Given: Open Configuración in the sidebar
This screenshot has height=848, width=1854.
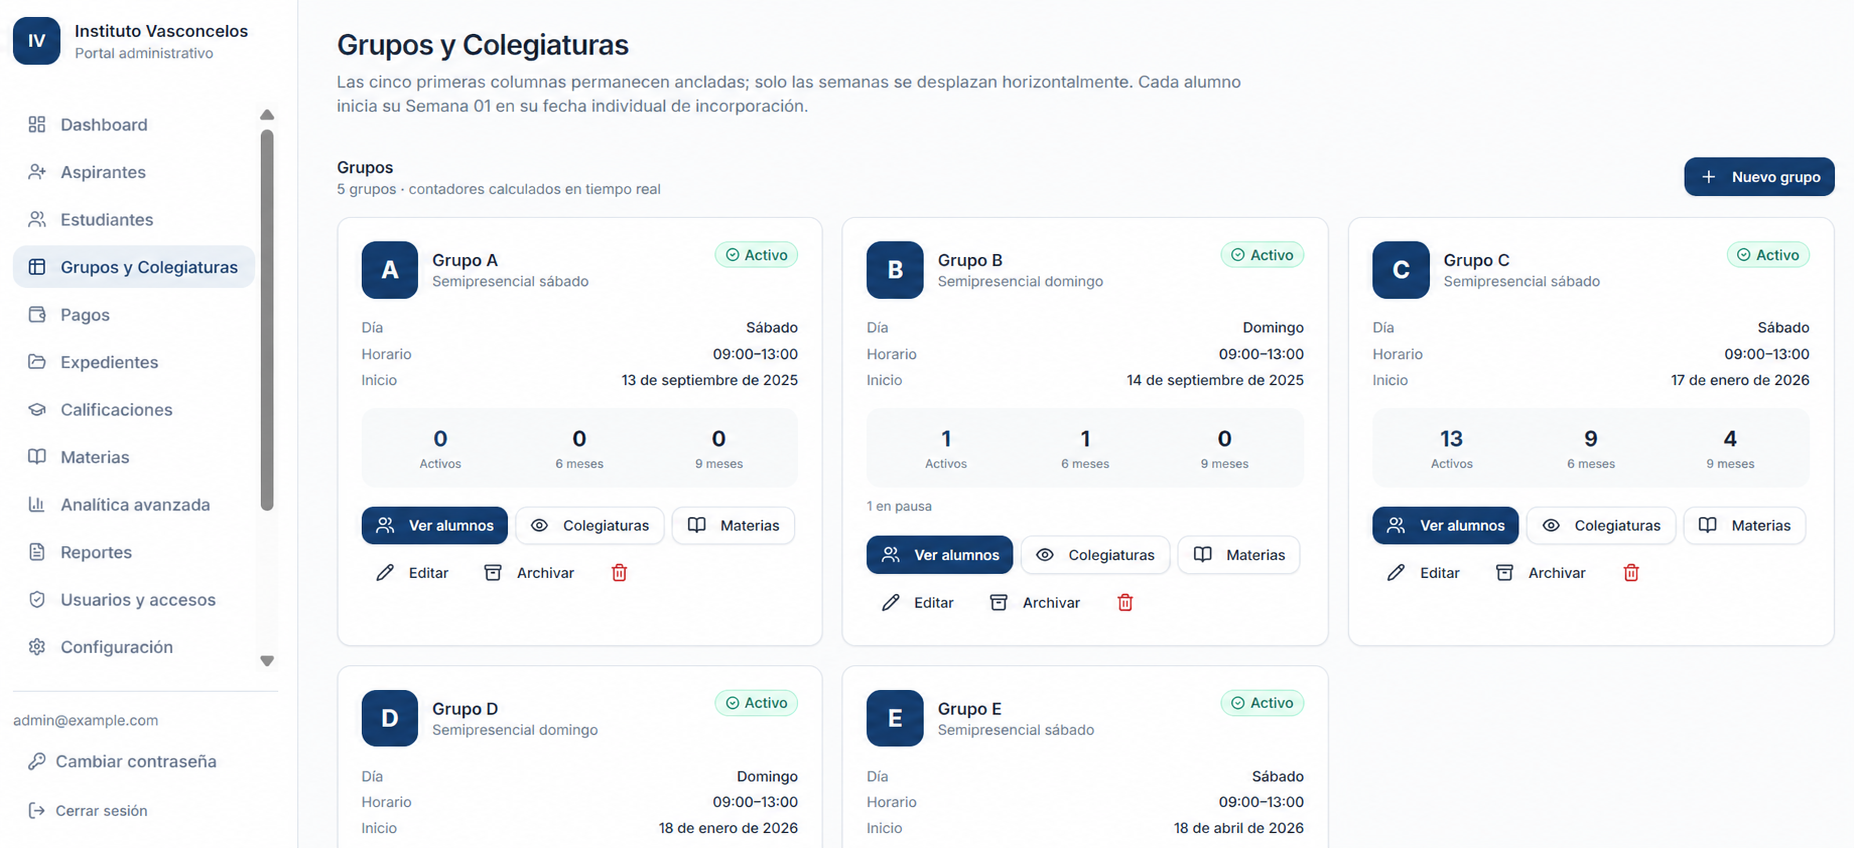Looking at the screenshot, I should [134, 647].
